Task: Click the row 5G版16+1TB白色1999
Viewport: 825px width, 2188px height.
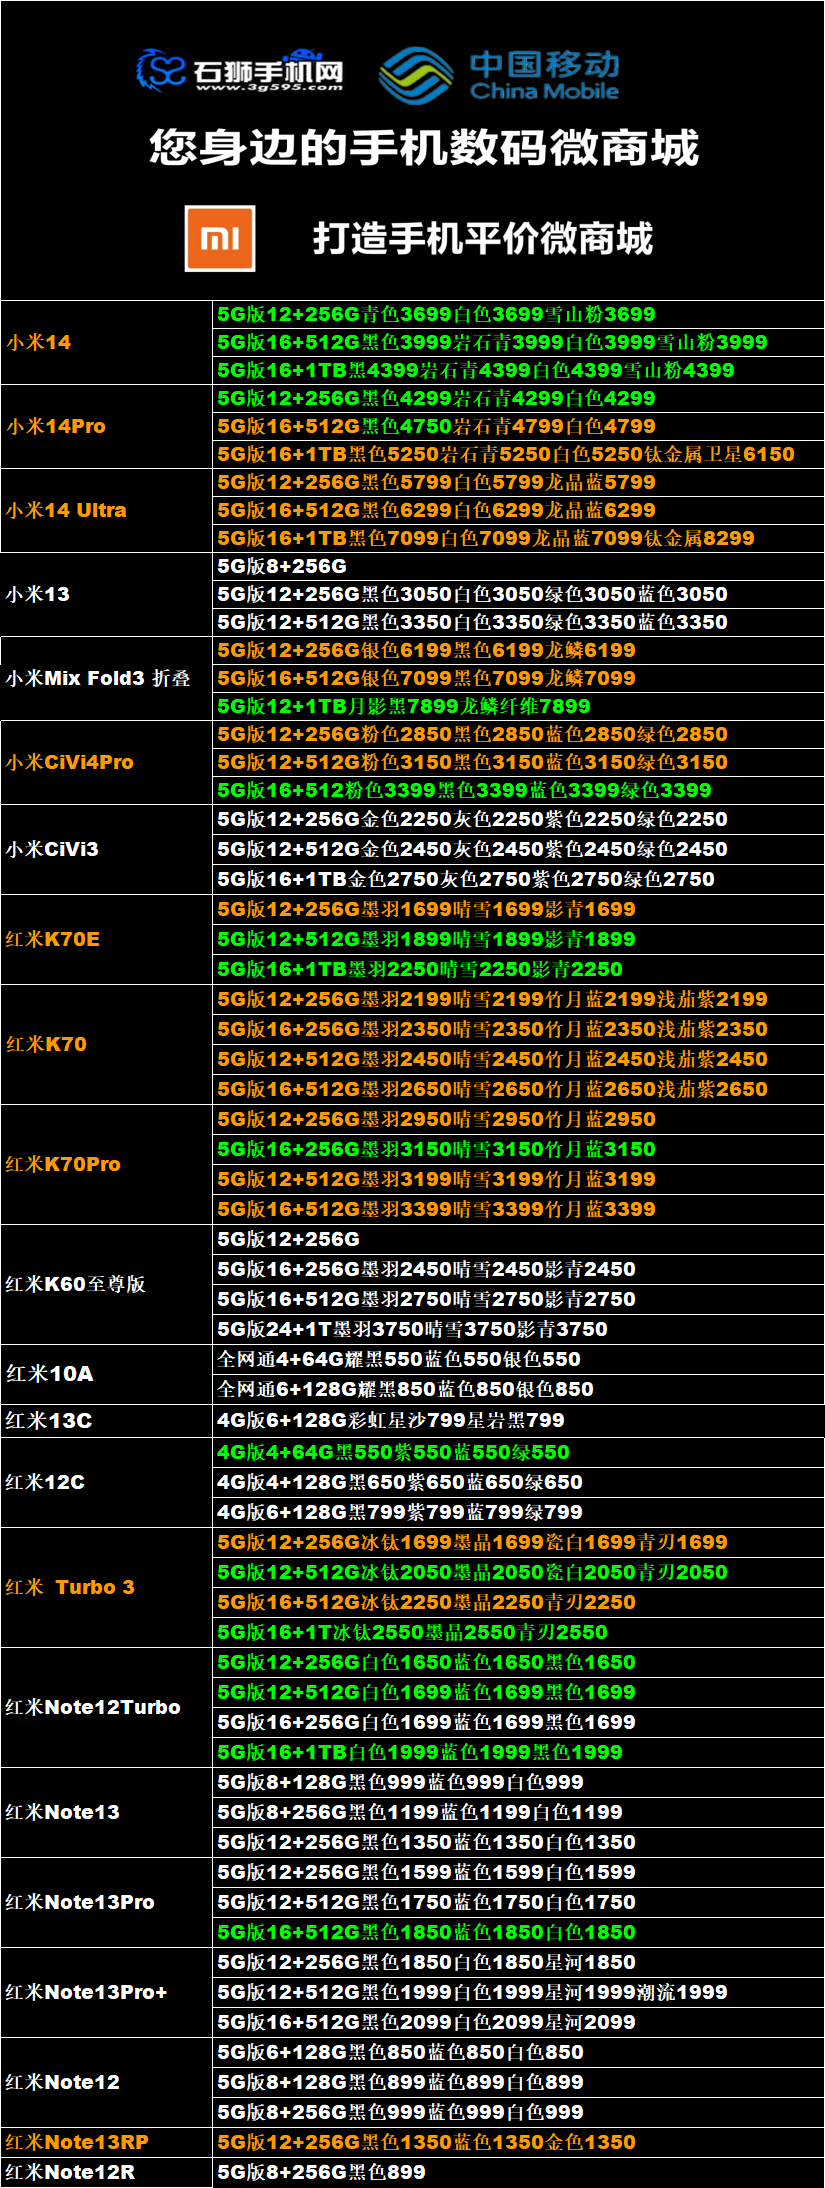Action: pos(519,1752)
